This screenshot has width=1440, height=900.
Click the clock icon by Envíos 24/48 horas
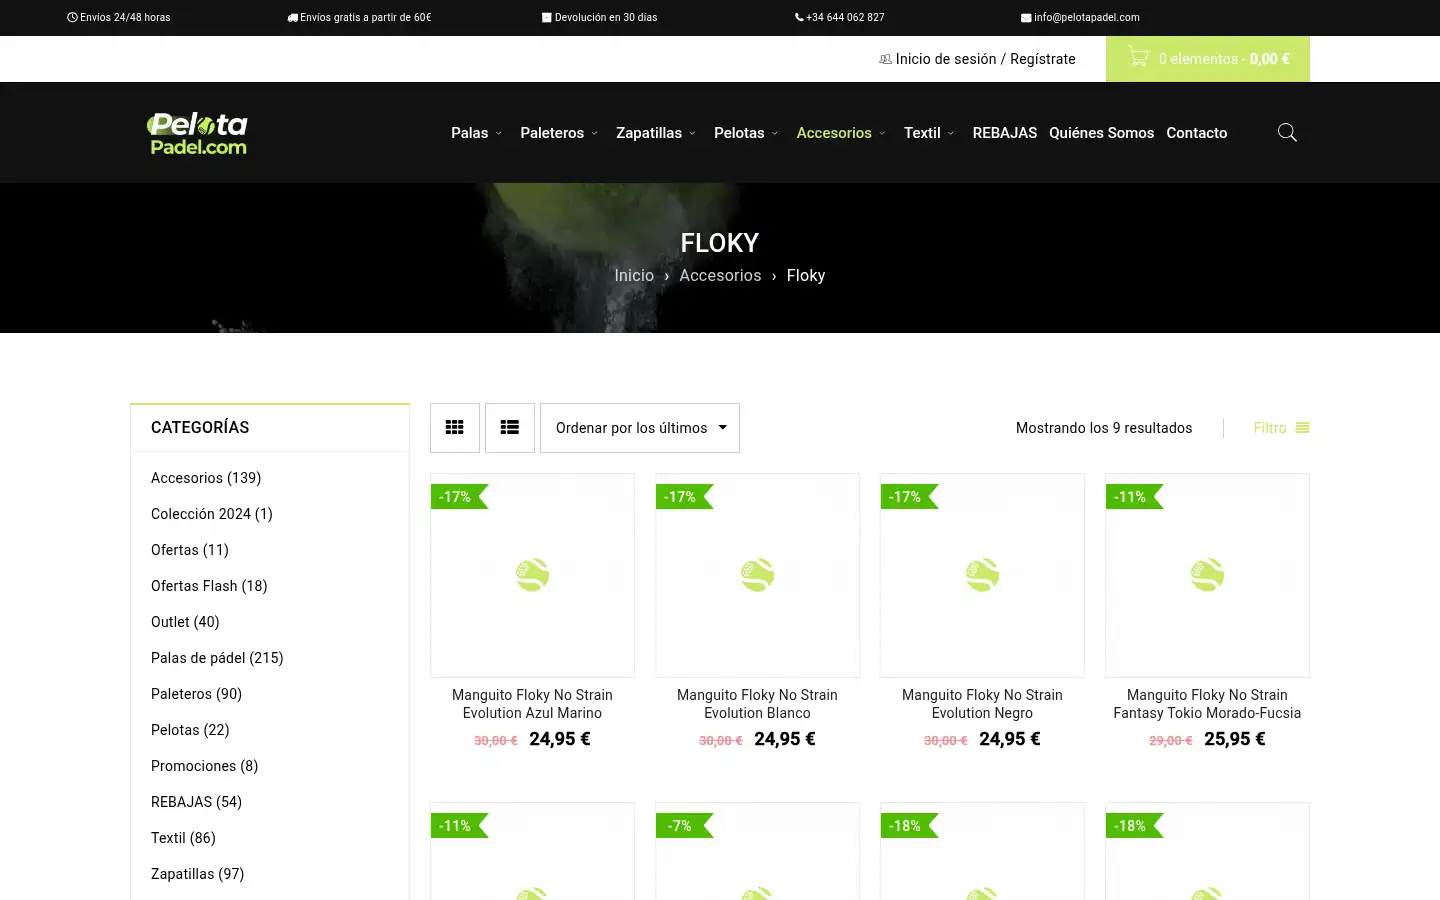pos(72,17)
